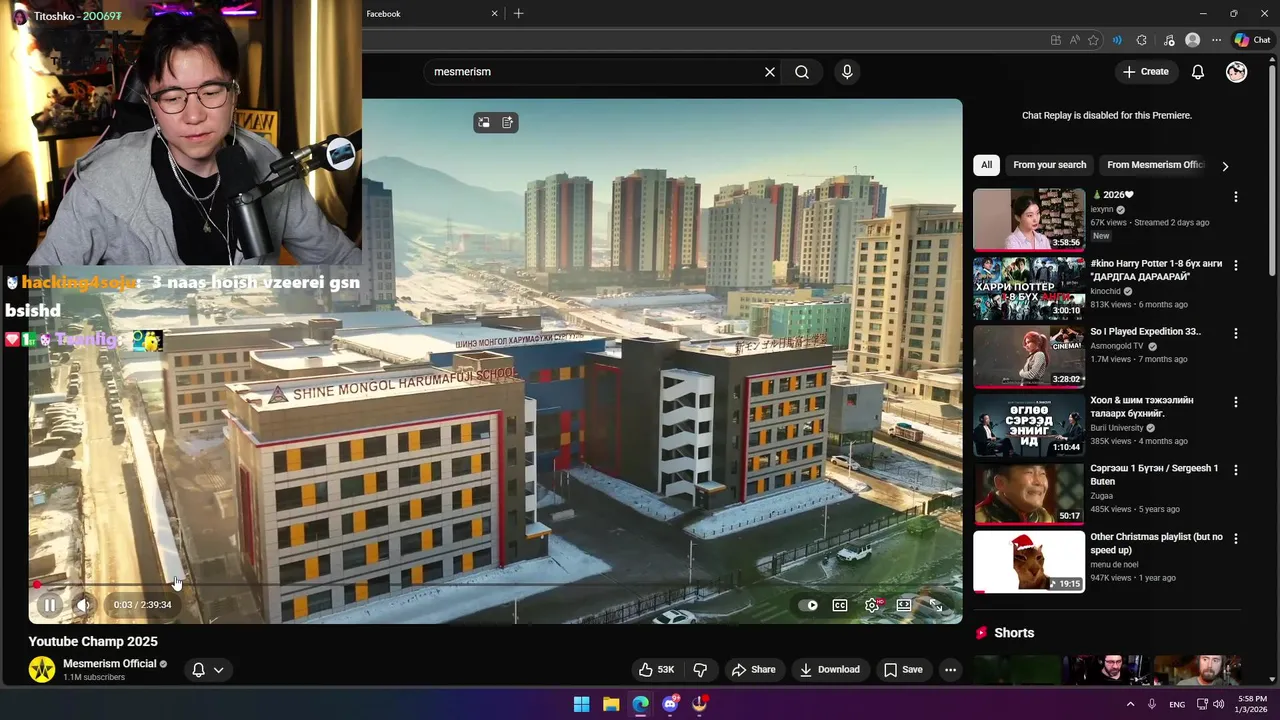
Task: Share the video
Action: pos(753,670)
